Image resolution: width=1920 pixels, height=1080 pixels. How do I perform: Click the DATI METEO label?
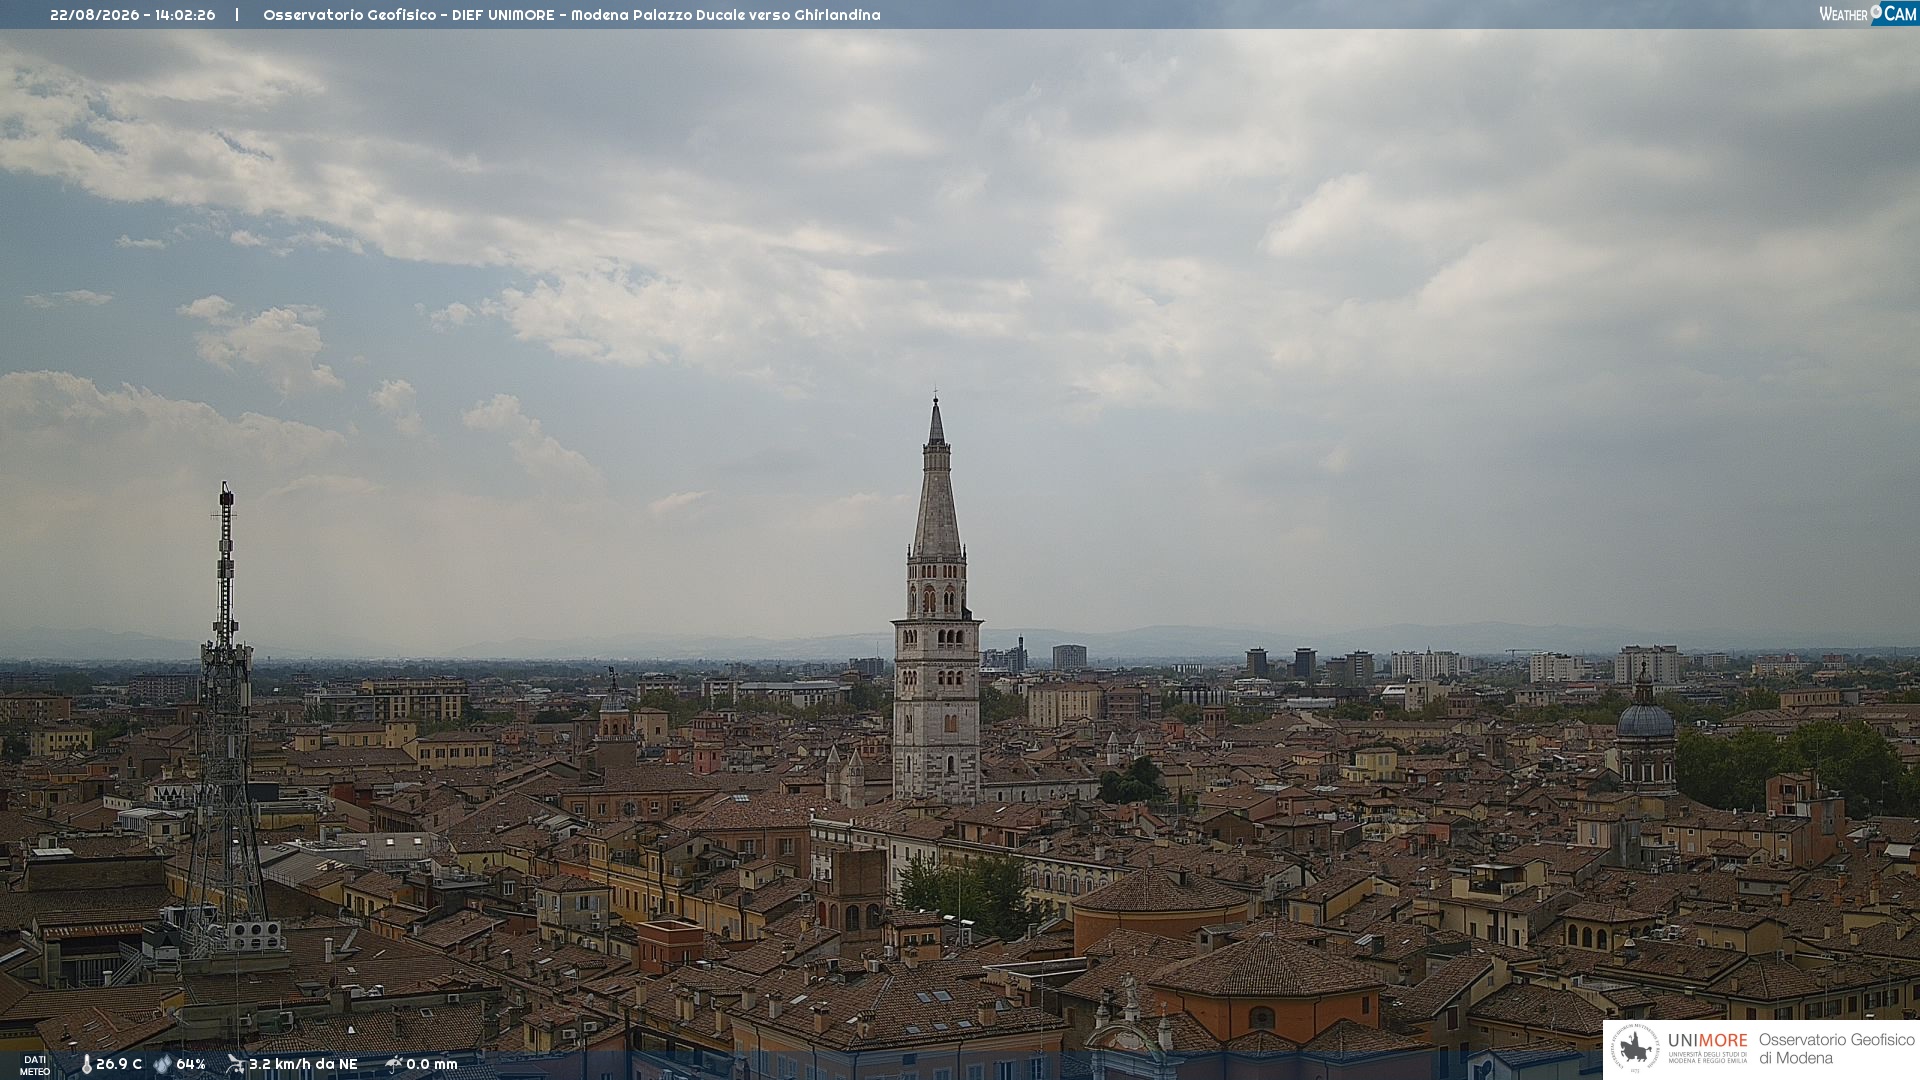pos(35,1065)
